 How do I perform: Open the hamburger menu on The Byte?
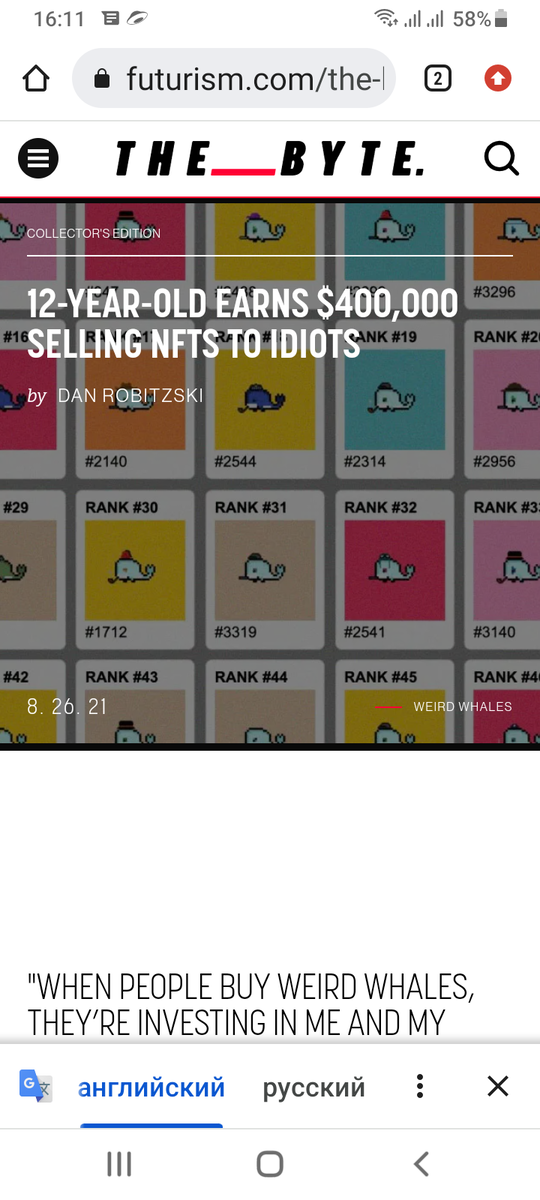[x=39, y=158]
